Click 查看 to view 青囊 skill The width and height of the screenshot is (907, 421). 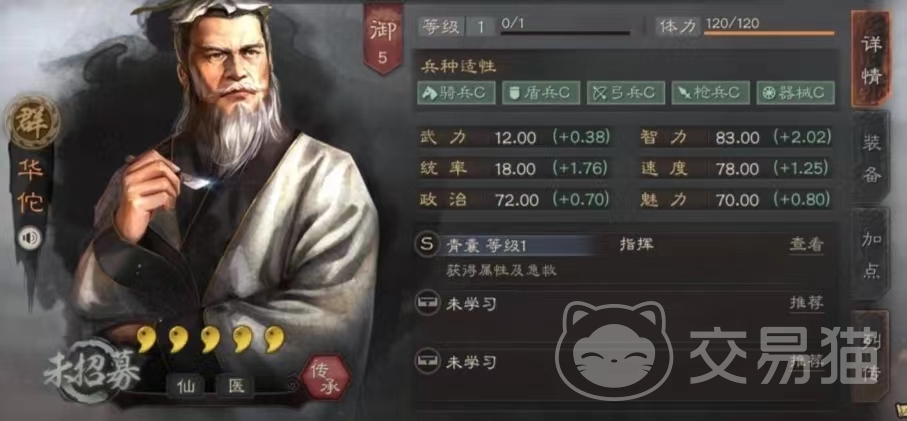806,245
